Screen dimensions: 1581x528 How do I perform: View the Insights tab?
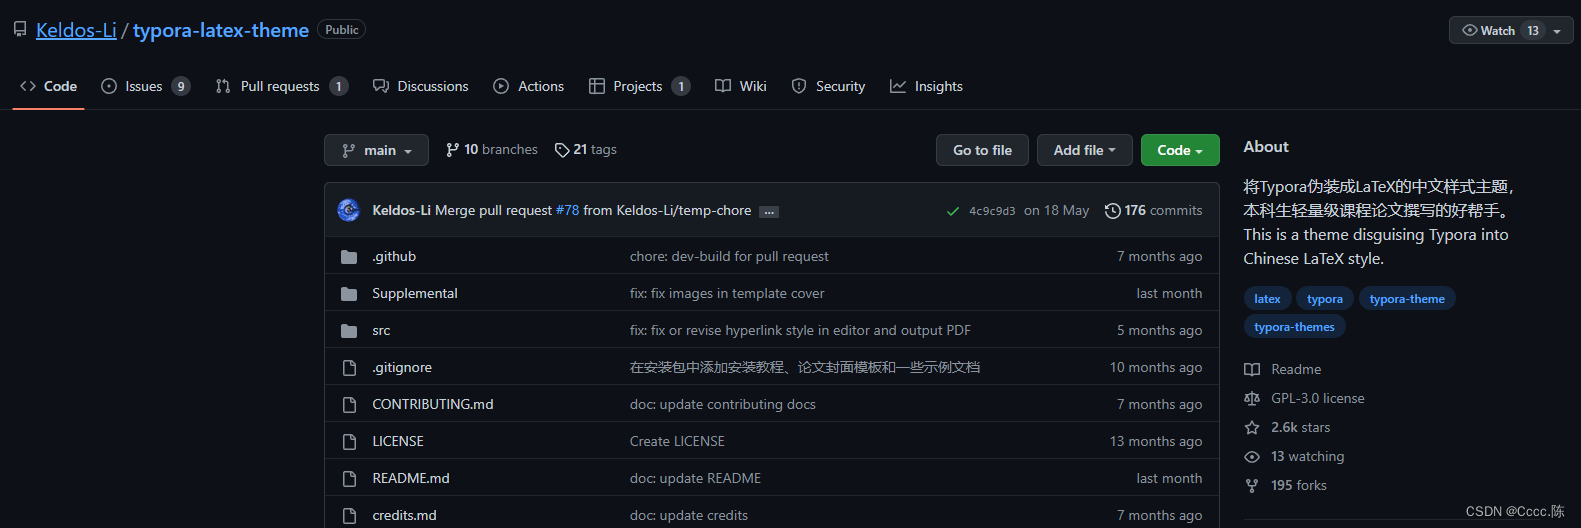click(x=926, y=86)
